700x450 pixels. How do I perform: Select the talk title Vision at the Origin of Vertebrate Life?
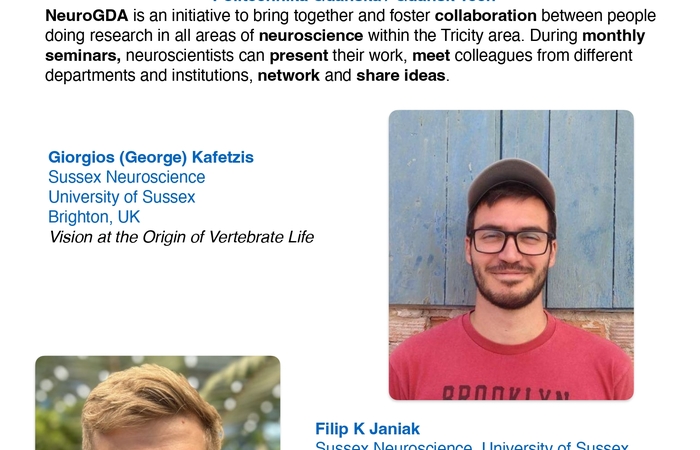pyautogui.click(x=181, y=237)
